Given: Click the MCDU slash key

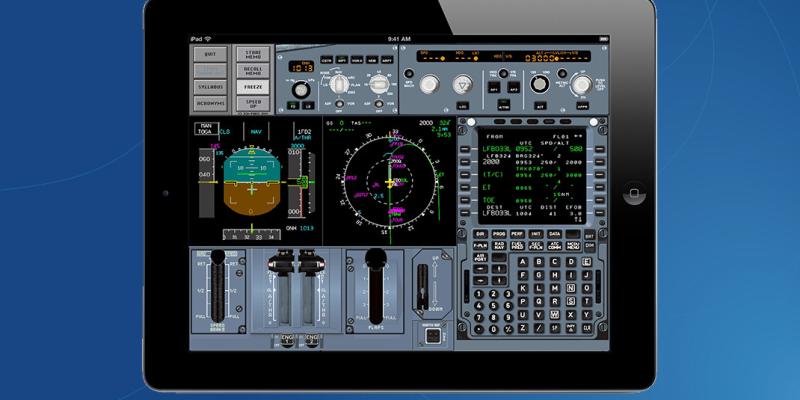Looking at the screenshot, I should [x=539, y=328].
